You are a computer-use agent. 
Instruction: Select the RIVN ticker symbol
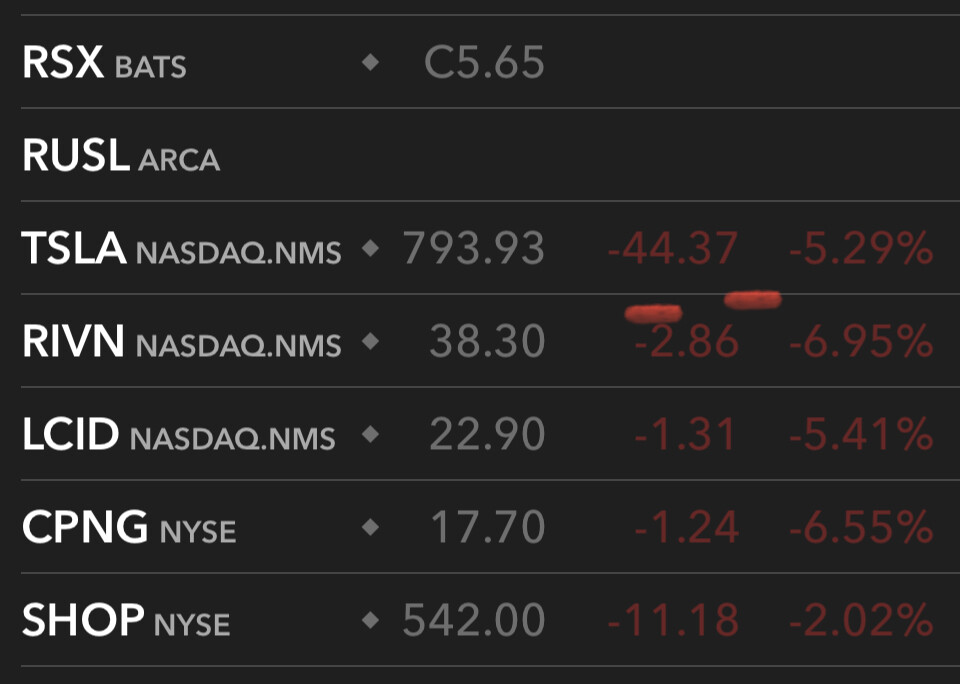[x=73, y=340]
